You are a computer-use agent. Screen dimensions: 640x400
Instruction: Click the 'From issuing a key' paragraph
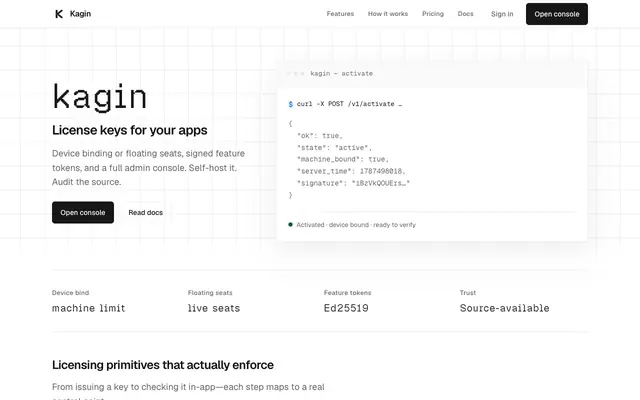(x=188, y=392)
